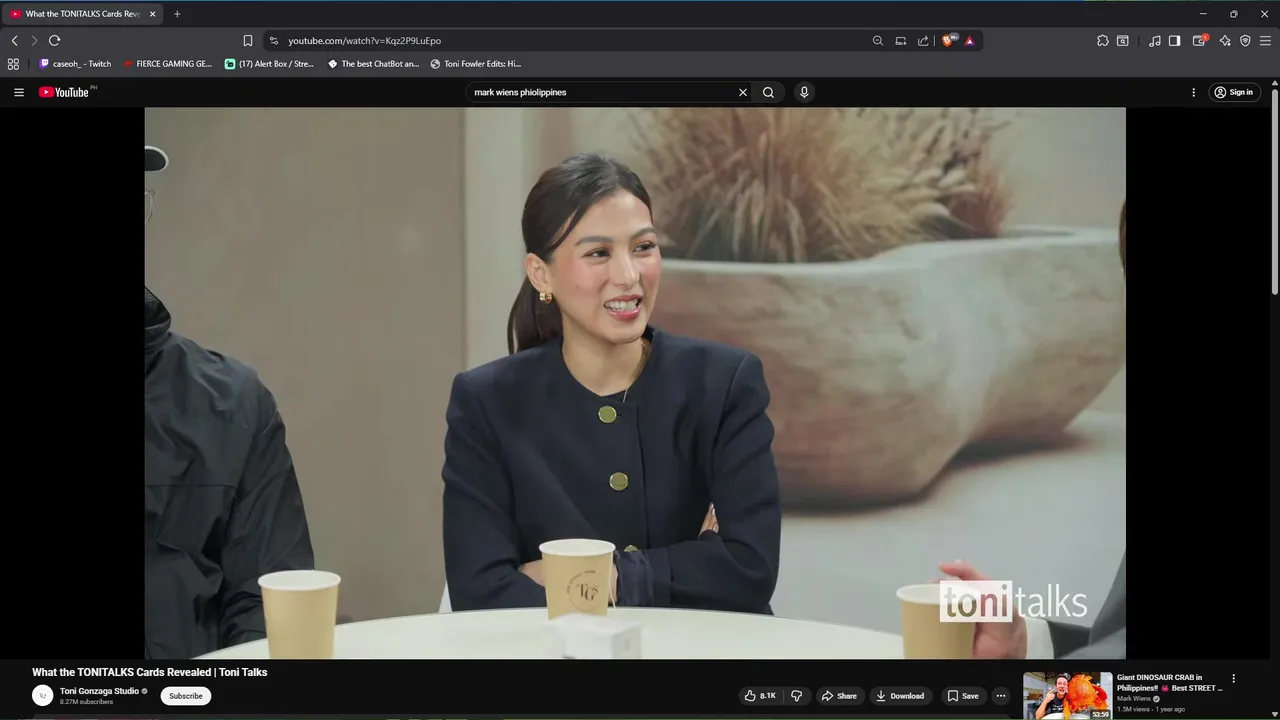Open the YouTube guide hamburger menu

point(19,92)
